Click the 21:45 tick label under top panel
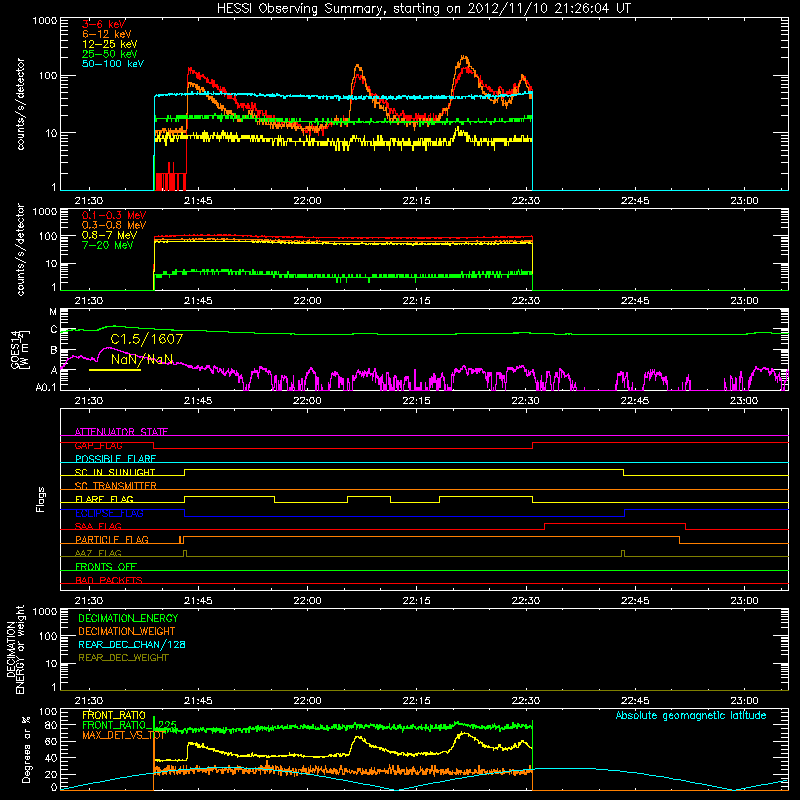This screenshot has height=800, width=800. point(198,201)
